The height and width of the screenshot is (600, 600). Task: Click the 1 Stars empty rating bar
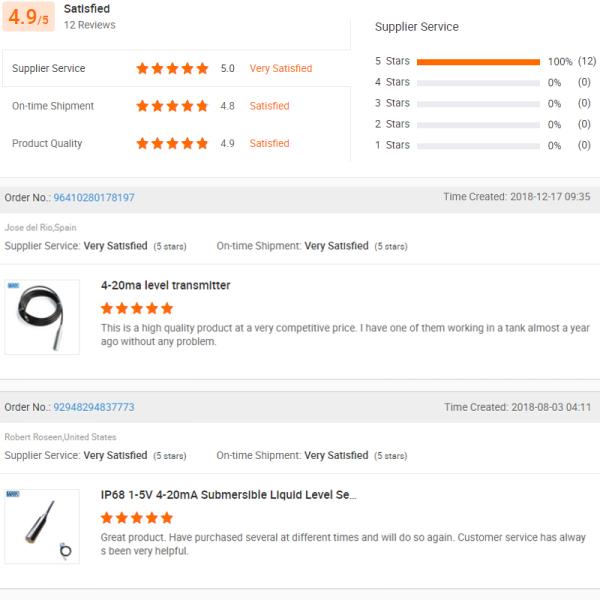tap(478, 146)
